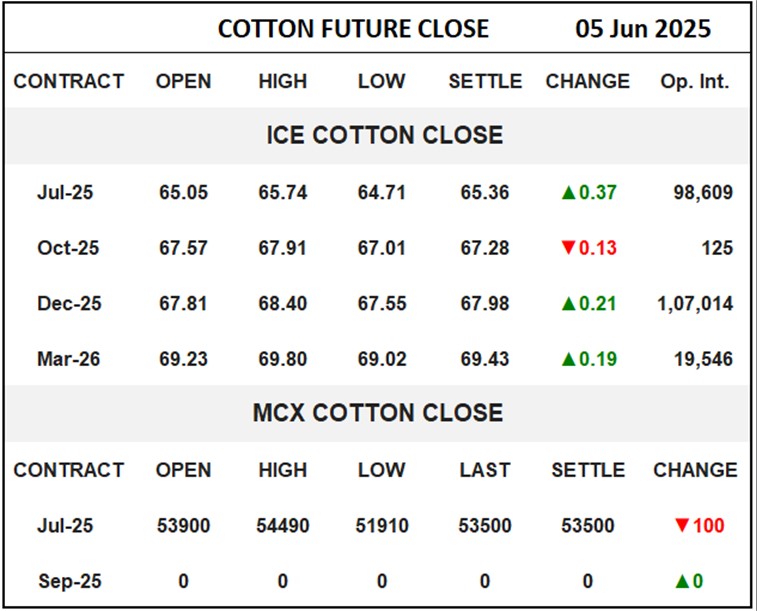Select the Dec-25 contract row label
757x611 pixels.
coord(68,303)
